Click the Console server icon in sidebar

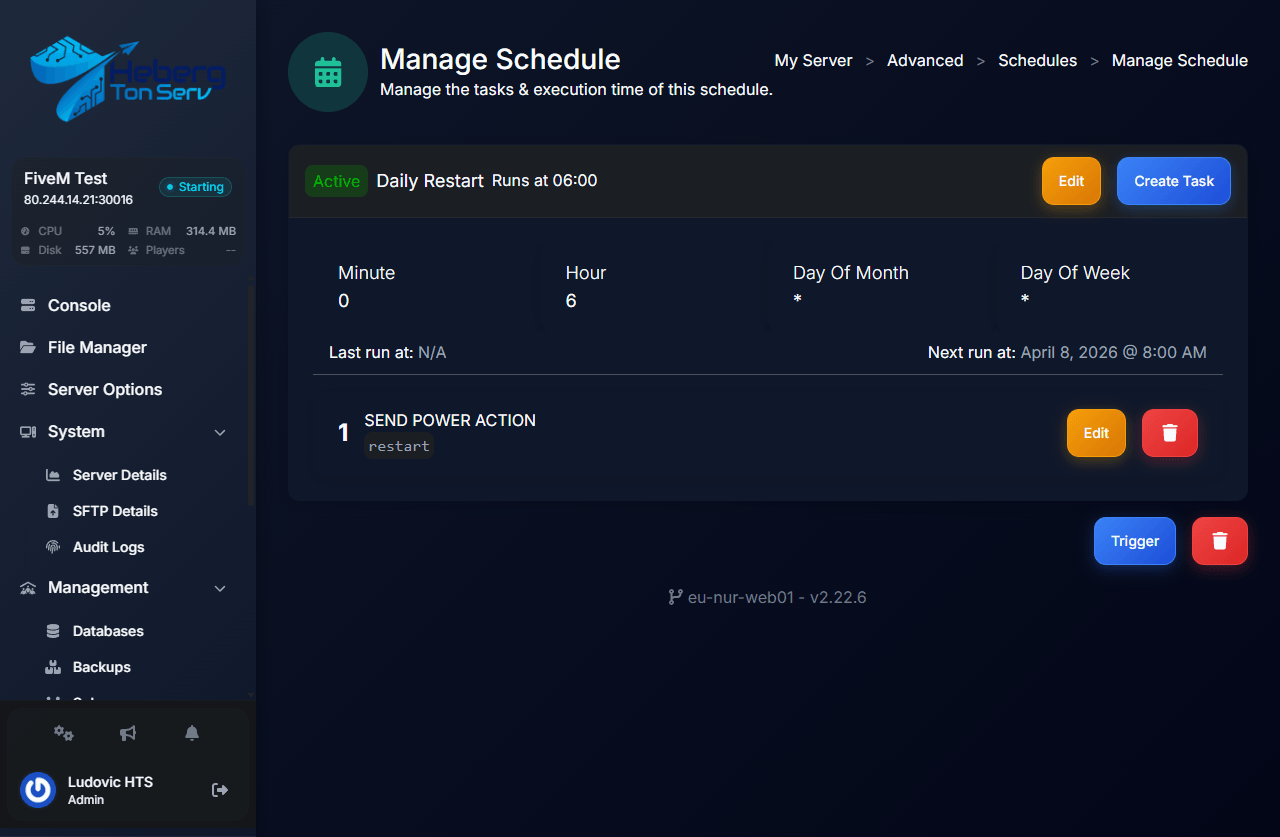point(28,306)
